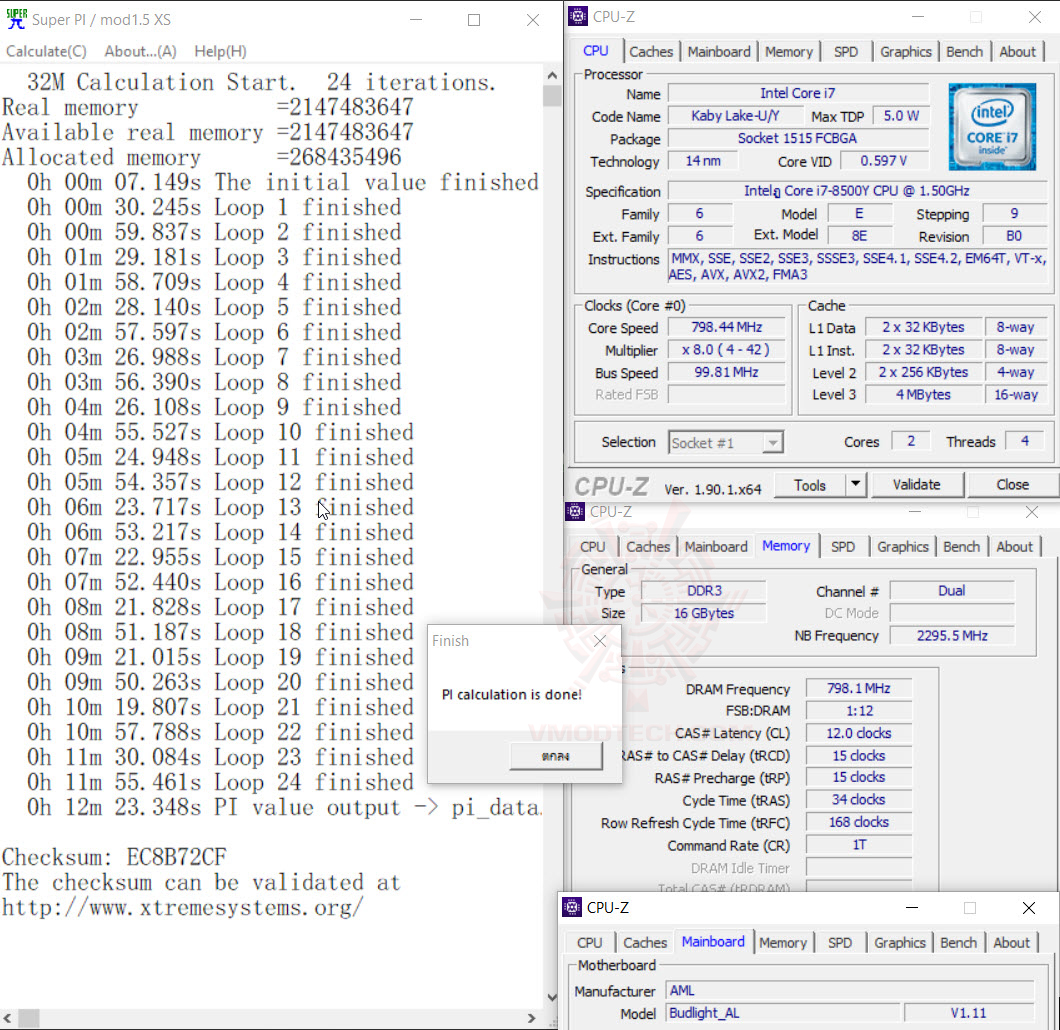
Task: Open Bench tab in bottom Mainboard CPU-Z window
Action: pos(959,943)
